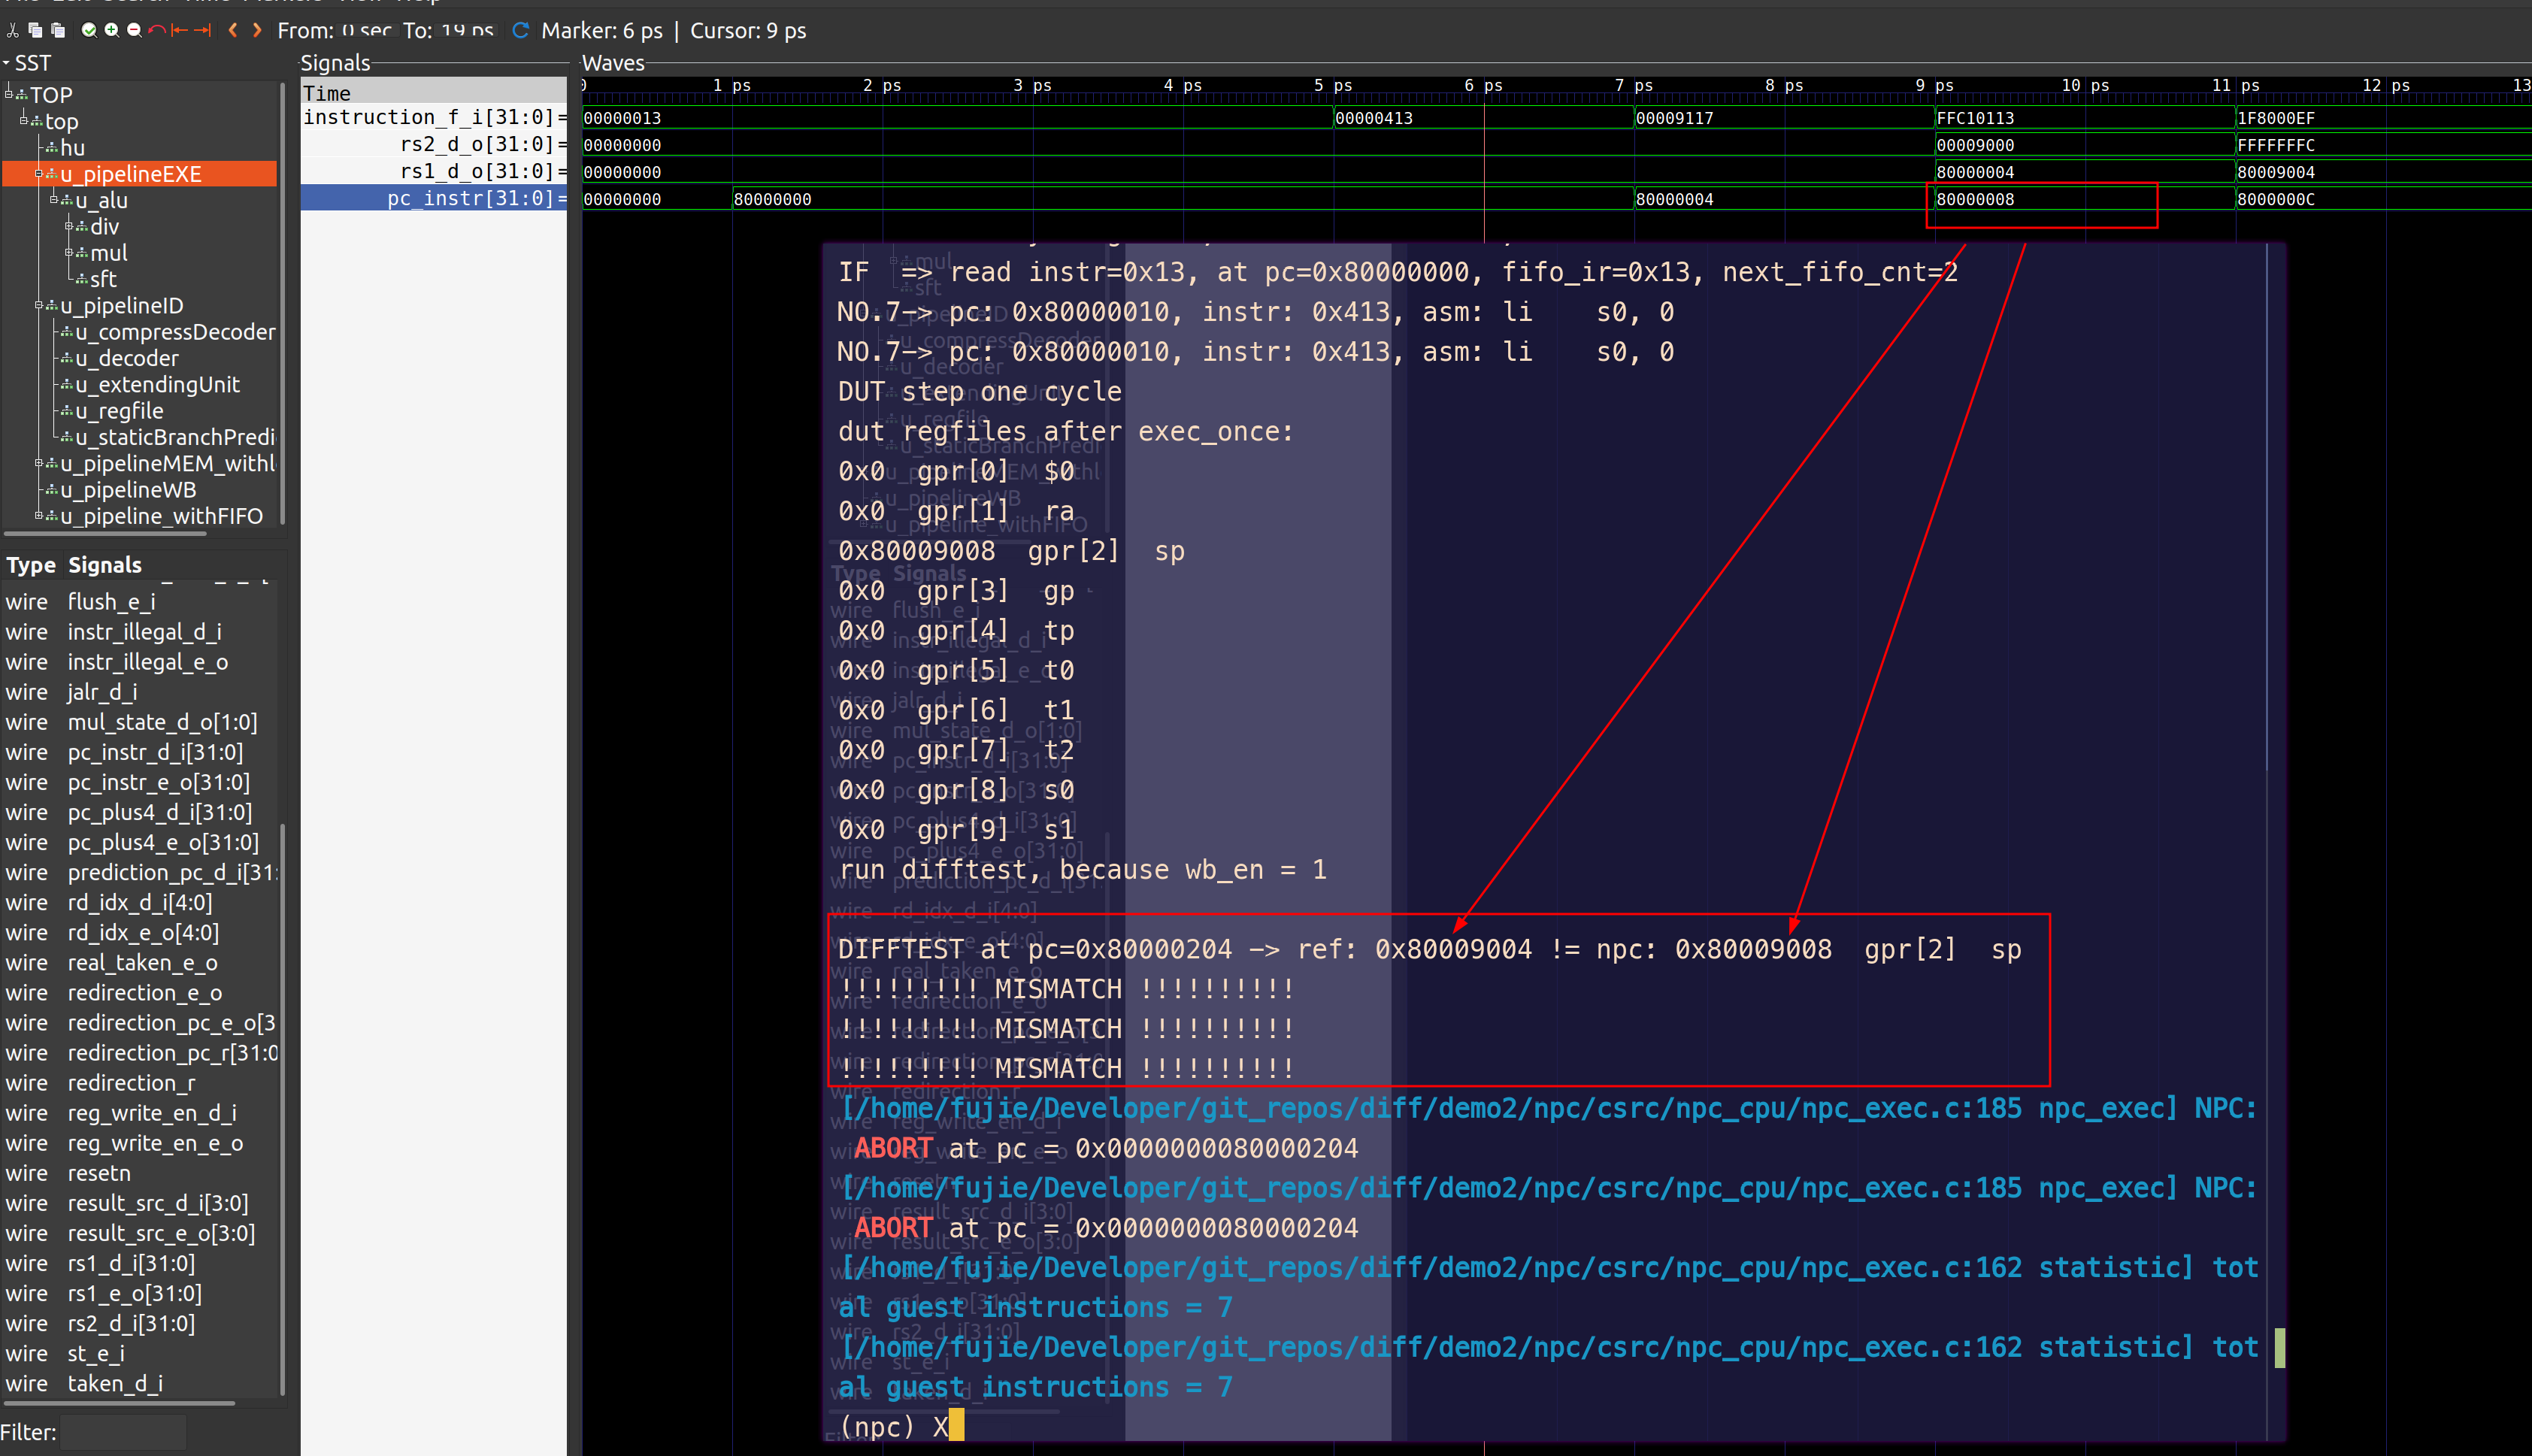Select u_regfile in the tree

click(x=119, y=412)
